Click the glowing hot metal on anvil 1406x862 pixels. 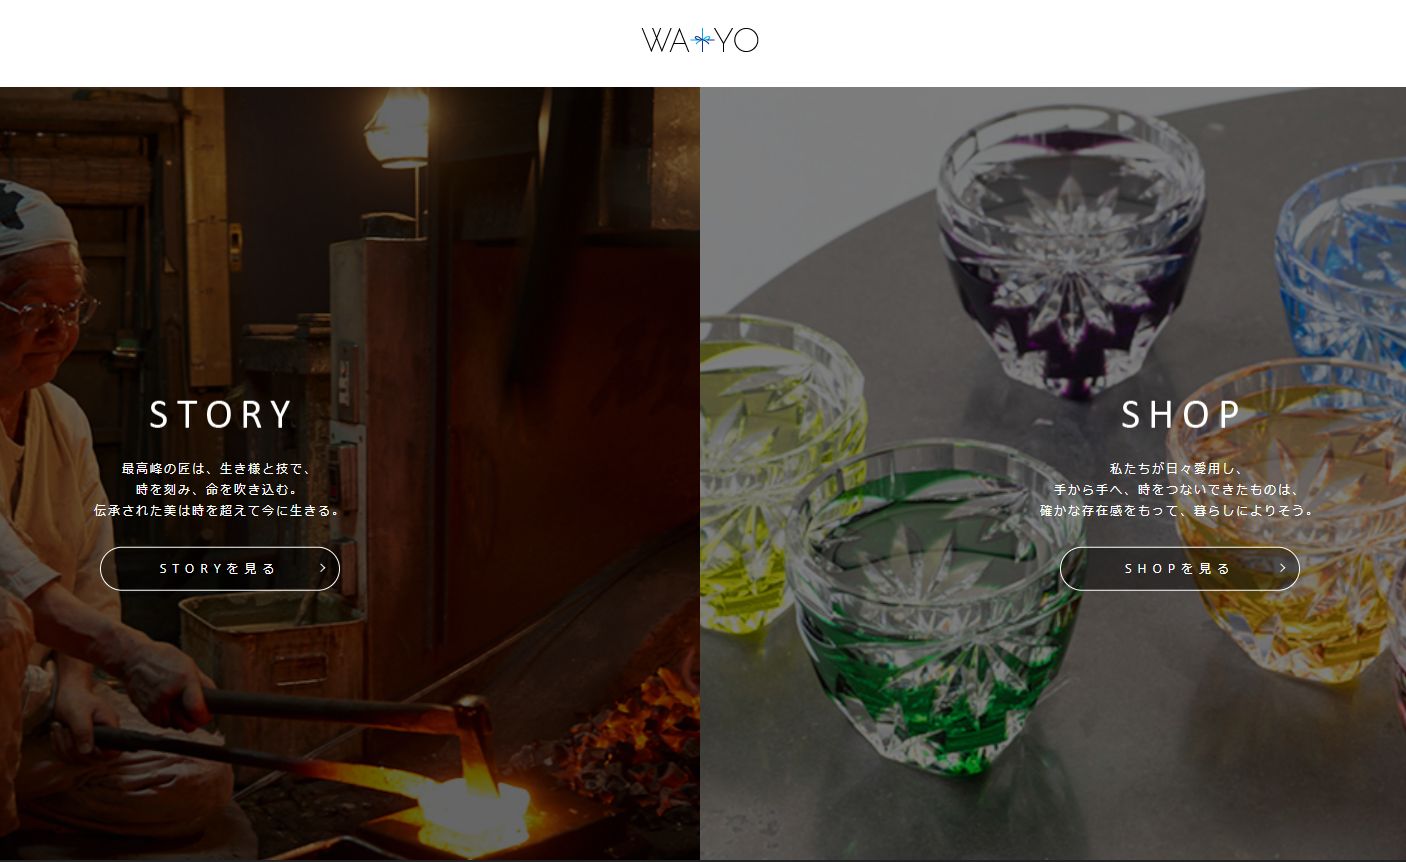(x=470, y=803)
